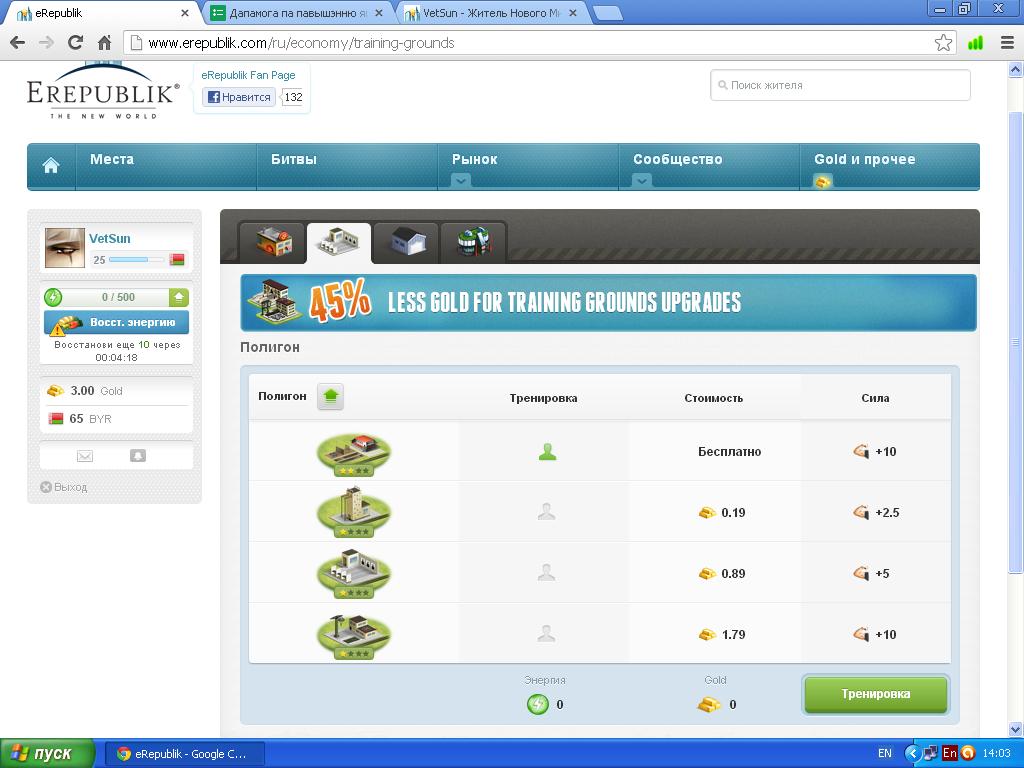Switch to the Дапамога па павышэнню tab

pos(297,13)
